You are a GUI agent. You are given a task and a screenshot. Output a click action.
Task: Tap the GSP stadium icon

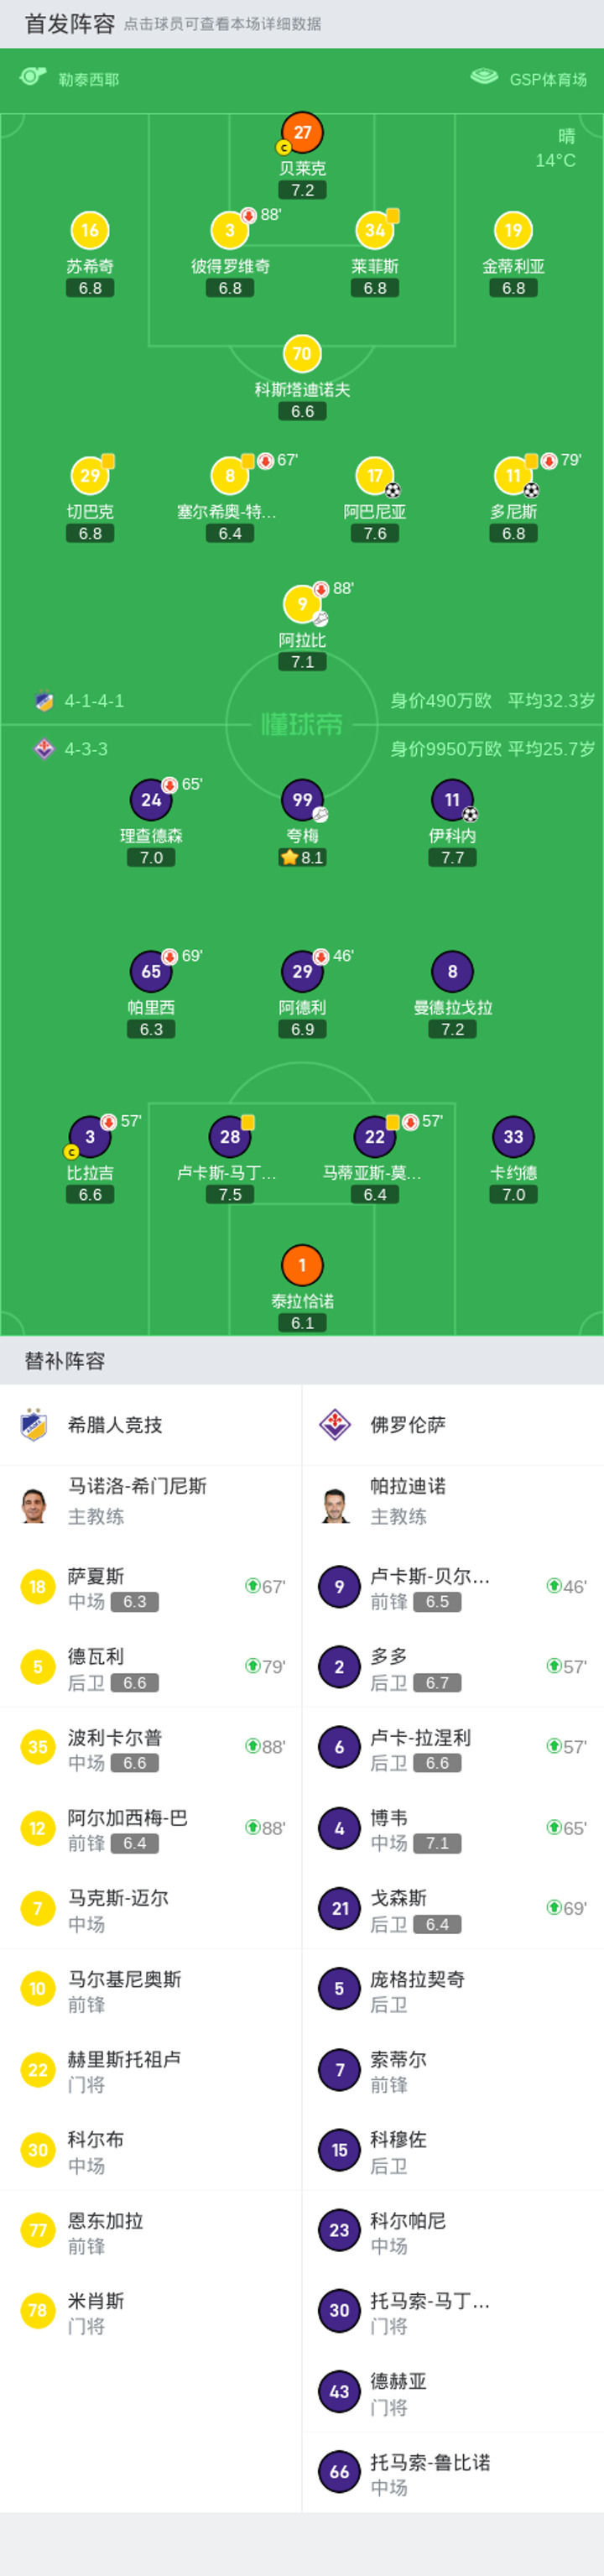484,76
